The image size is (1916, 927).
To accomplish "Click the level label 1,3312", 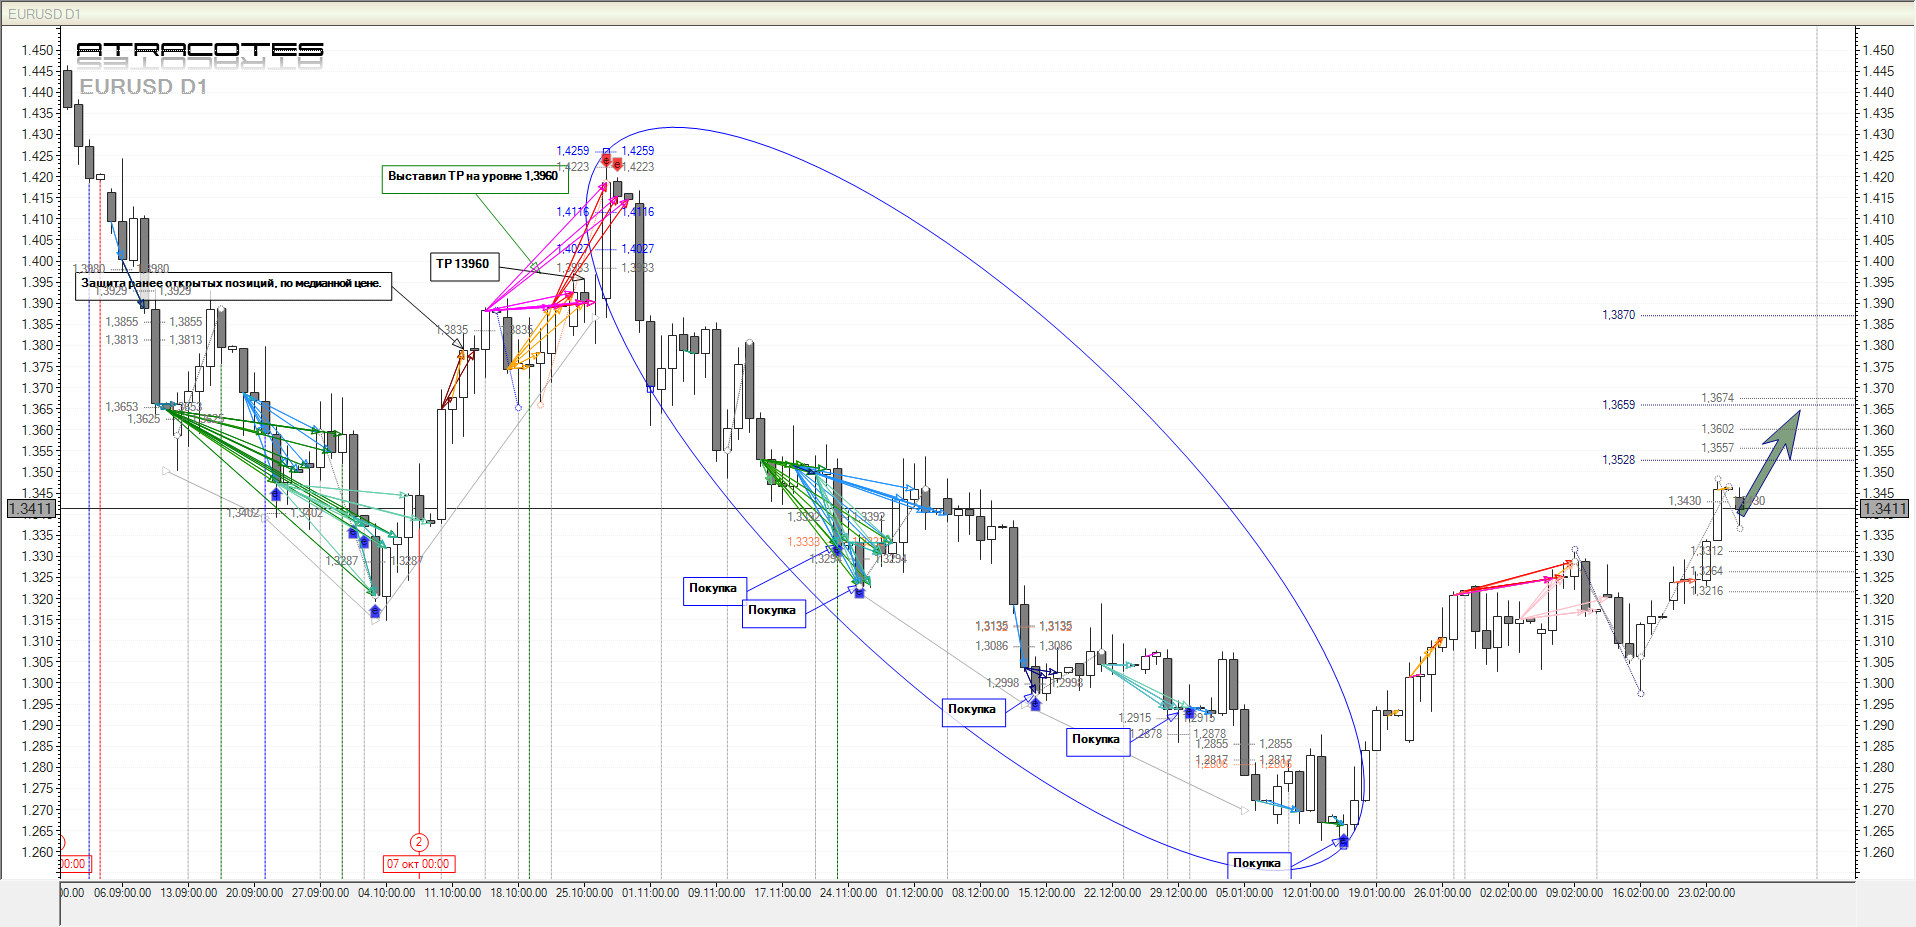I will (x=1708, y=551).
